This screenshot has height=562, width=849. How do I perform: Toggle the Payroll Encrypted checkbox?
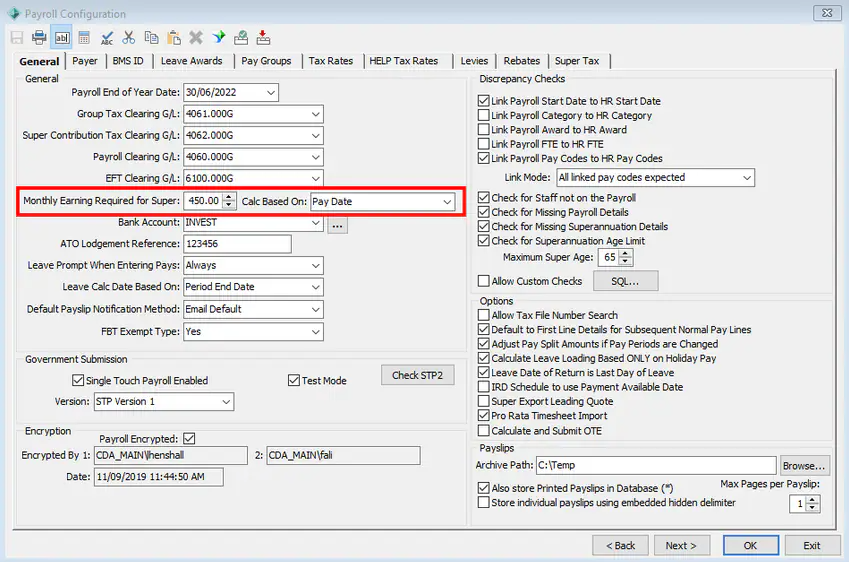coord(189,439)
